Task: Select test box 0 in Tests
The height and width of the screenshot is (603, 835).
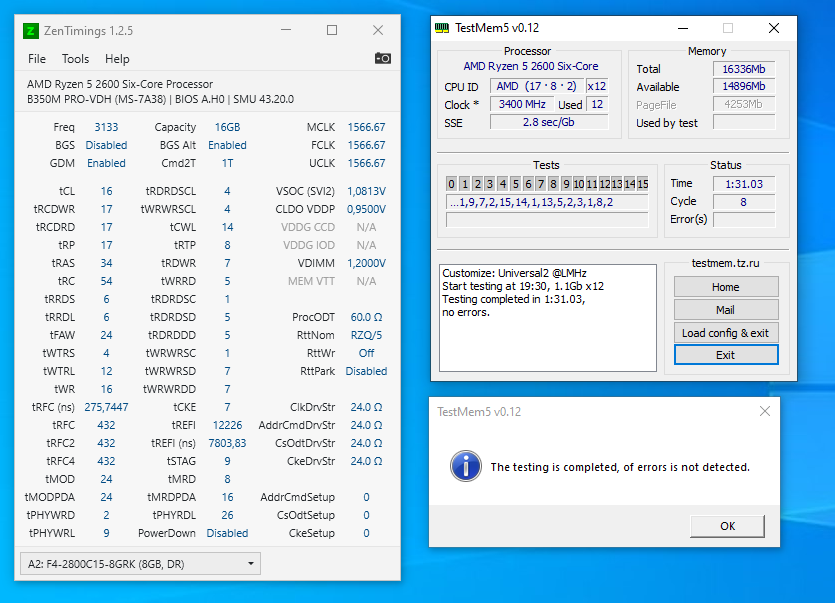Action: (452, 184)
